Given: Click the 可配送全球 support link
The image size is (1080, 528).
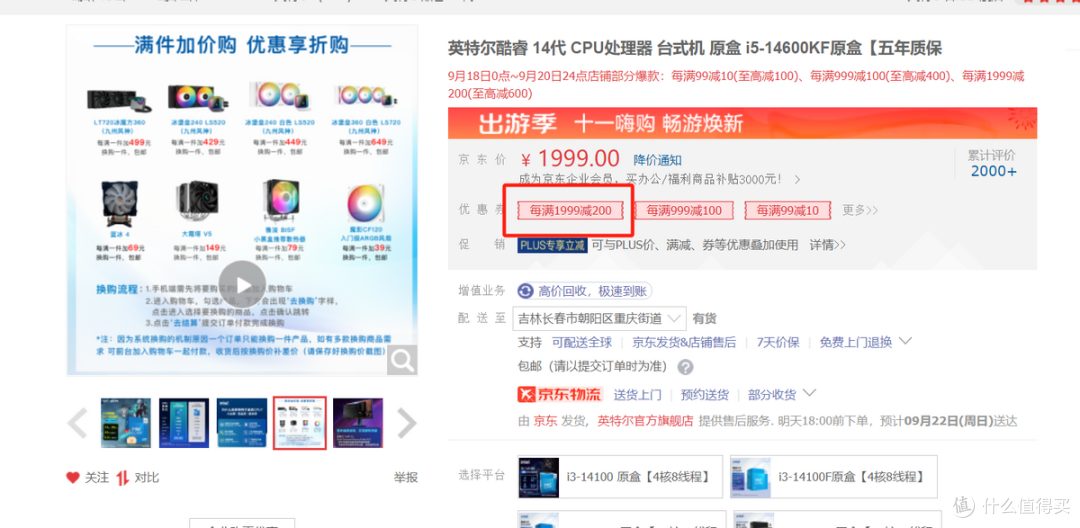Looking at the screenshot, I should pos(581,342).
